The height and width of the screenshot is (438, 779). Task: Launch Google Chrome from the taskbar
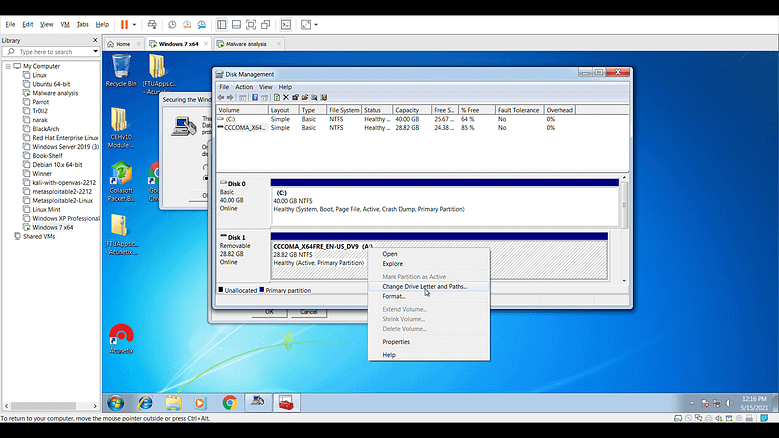point(229,403)
